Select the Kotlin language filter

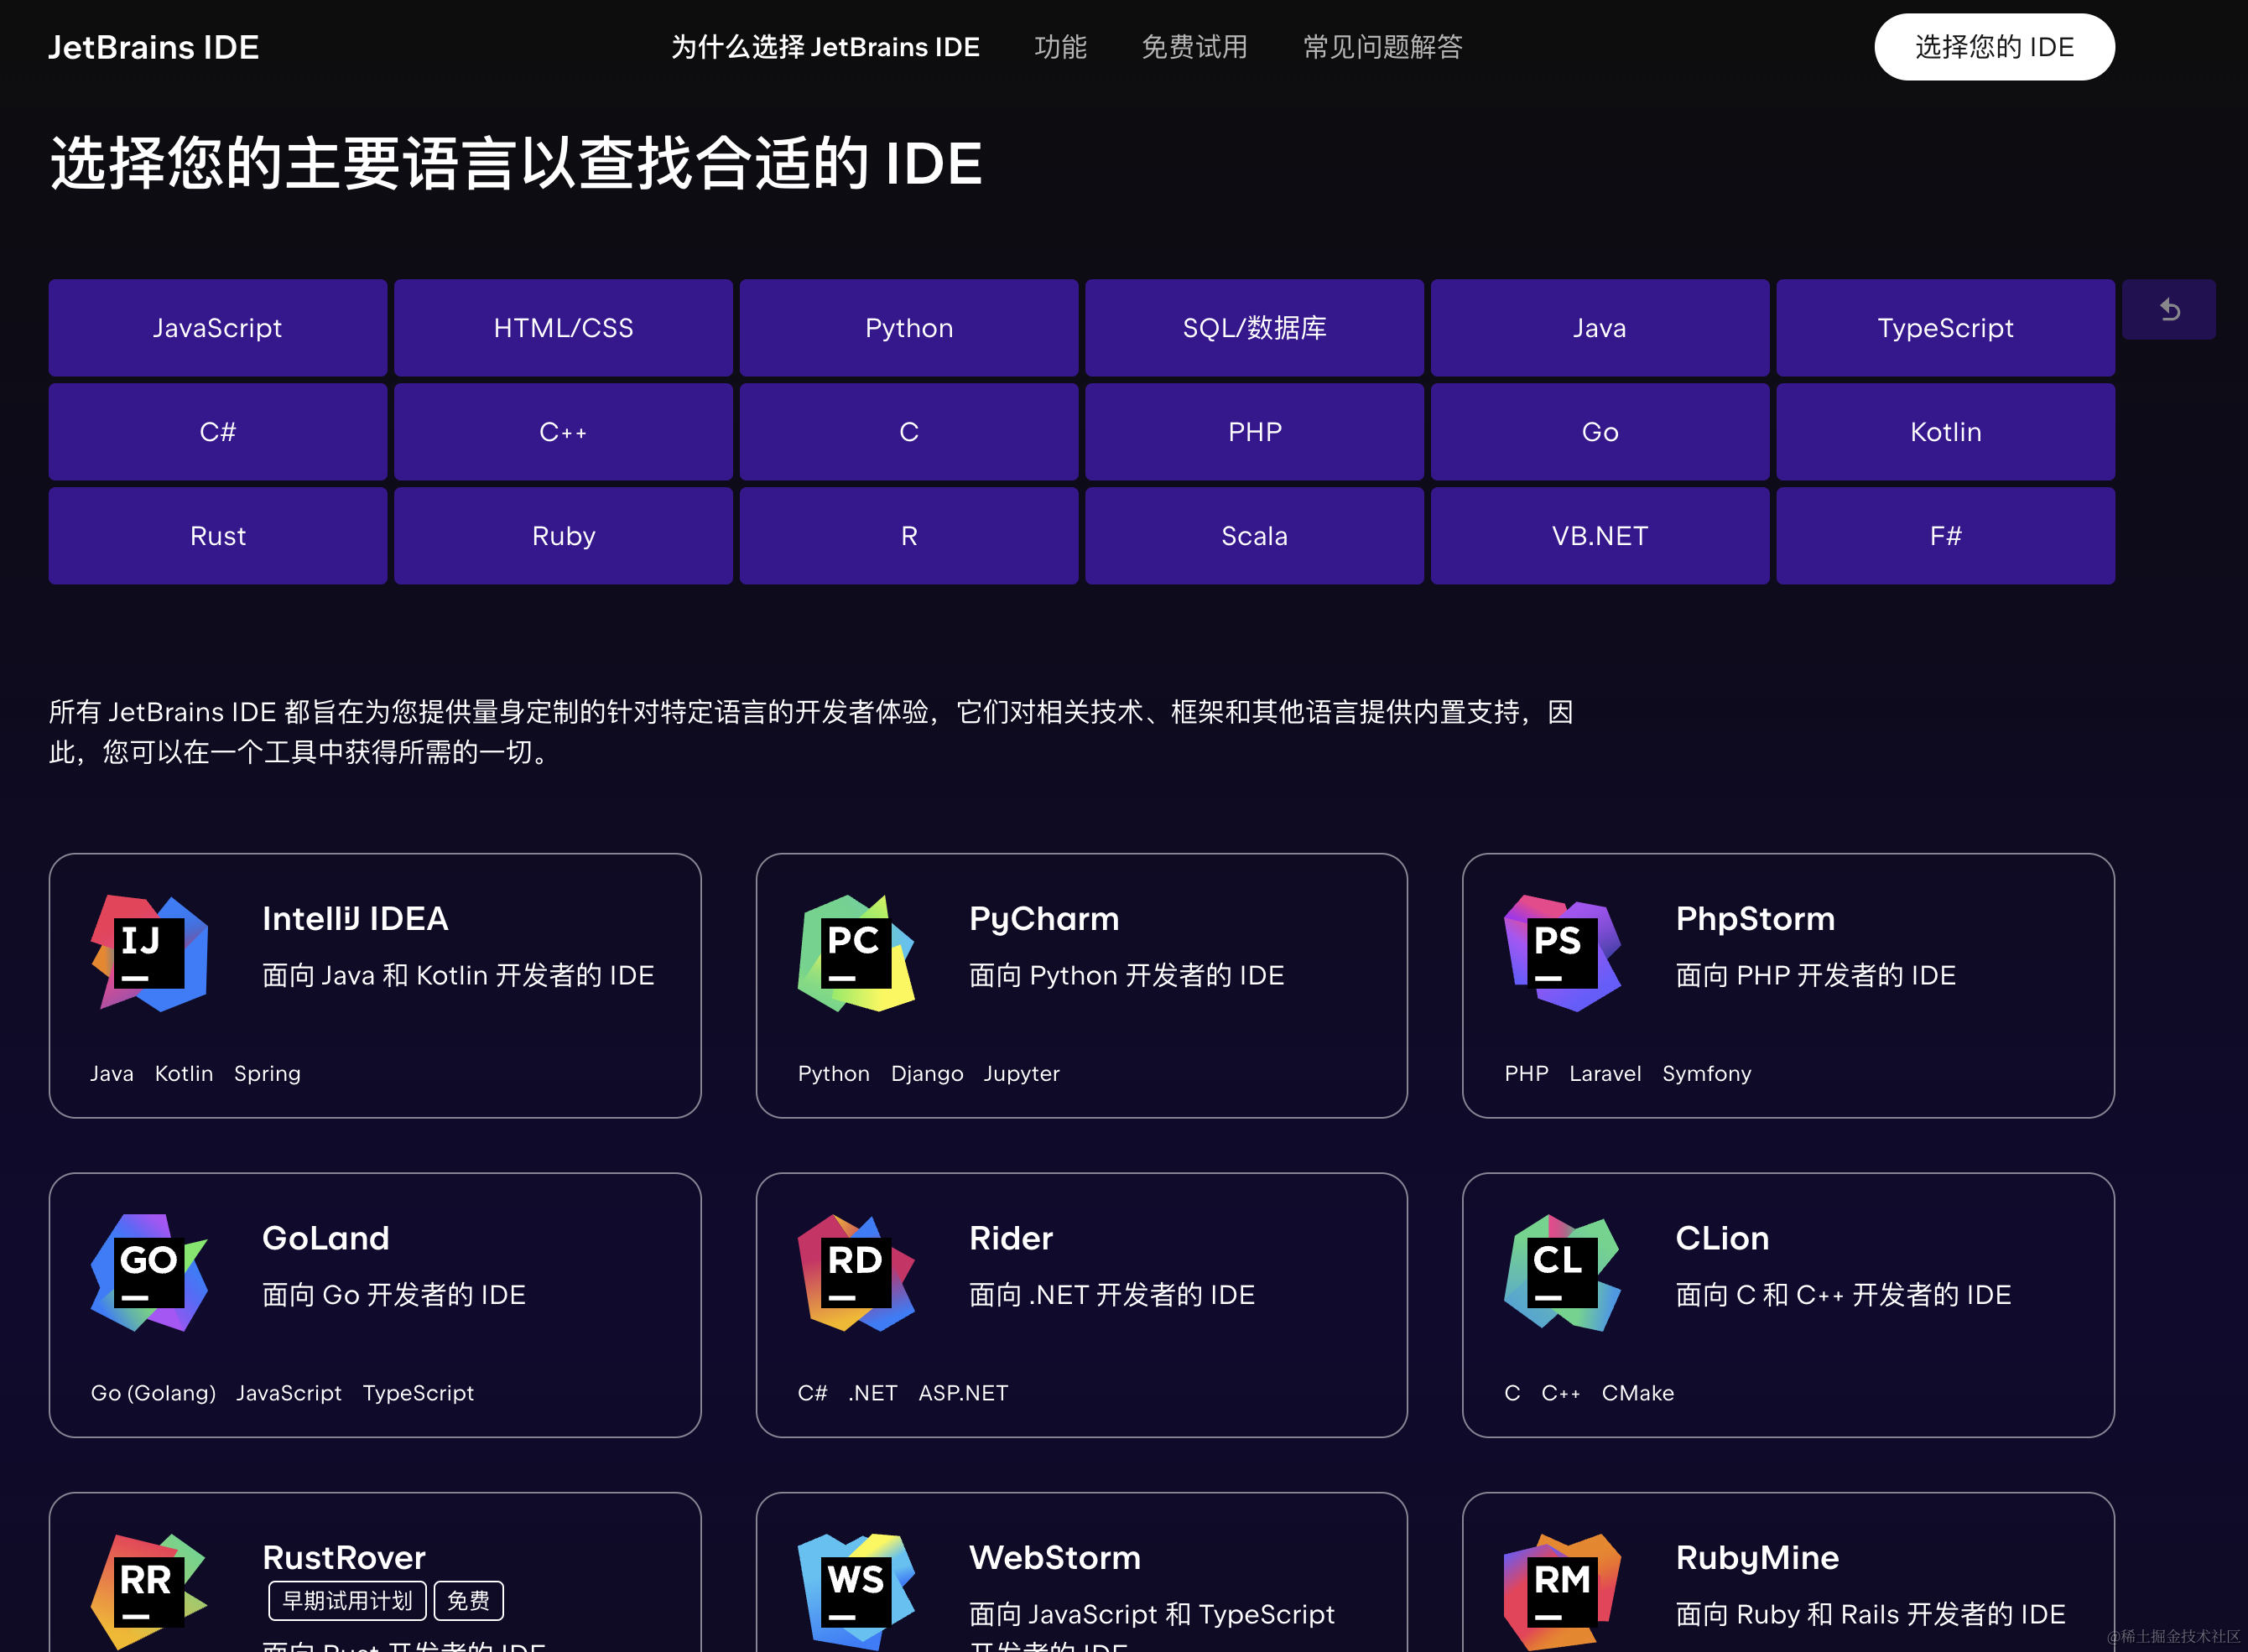pos(1945,431)
